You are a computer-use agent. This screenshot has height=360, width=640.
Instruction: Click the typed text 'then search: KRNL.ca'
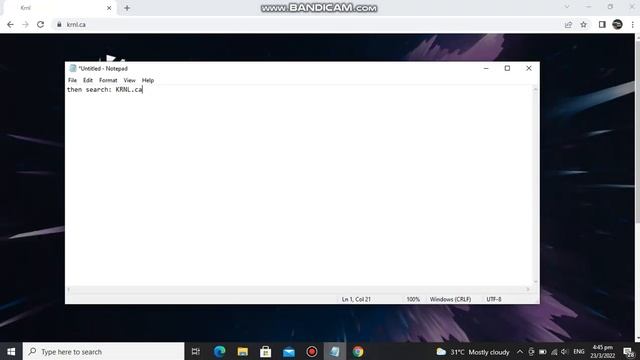(105, 89)
